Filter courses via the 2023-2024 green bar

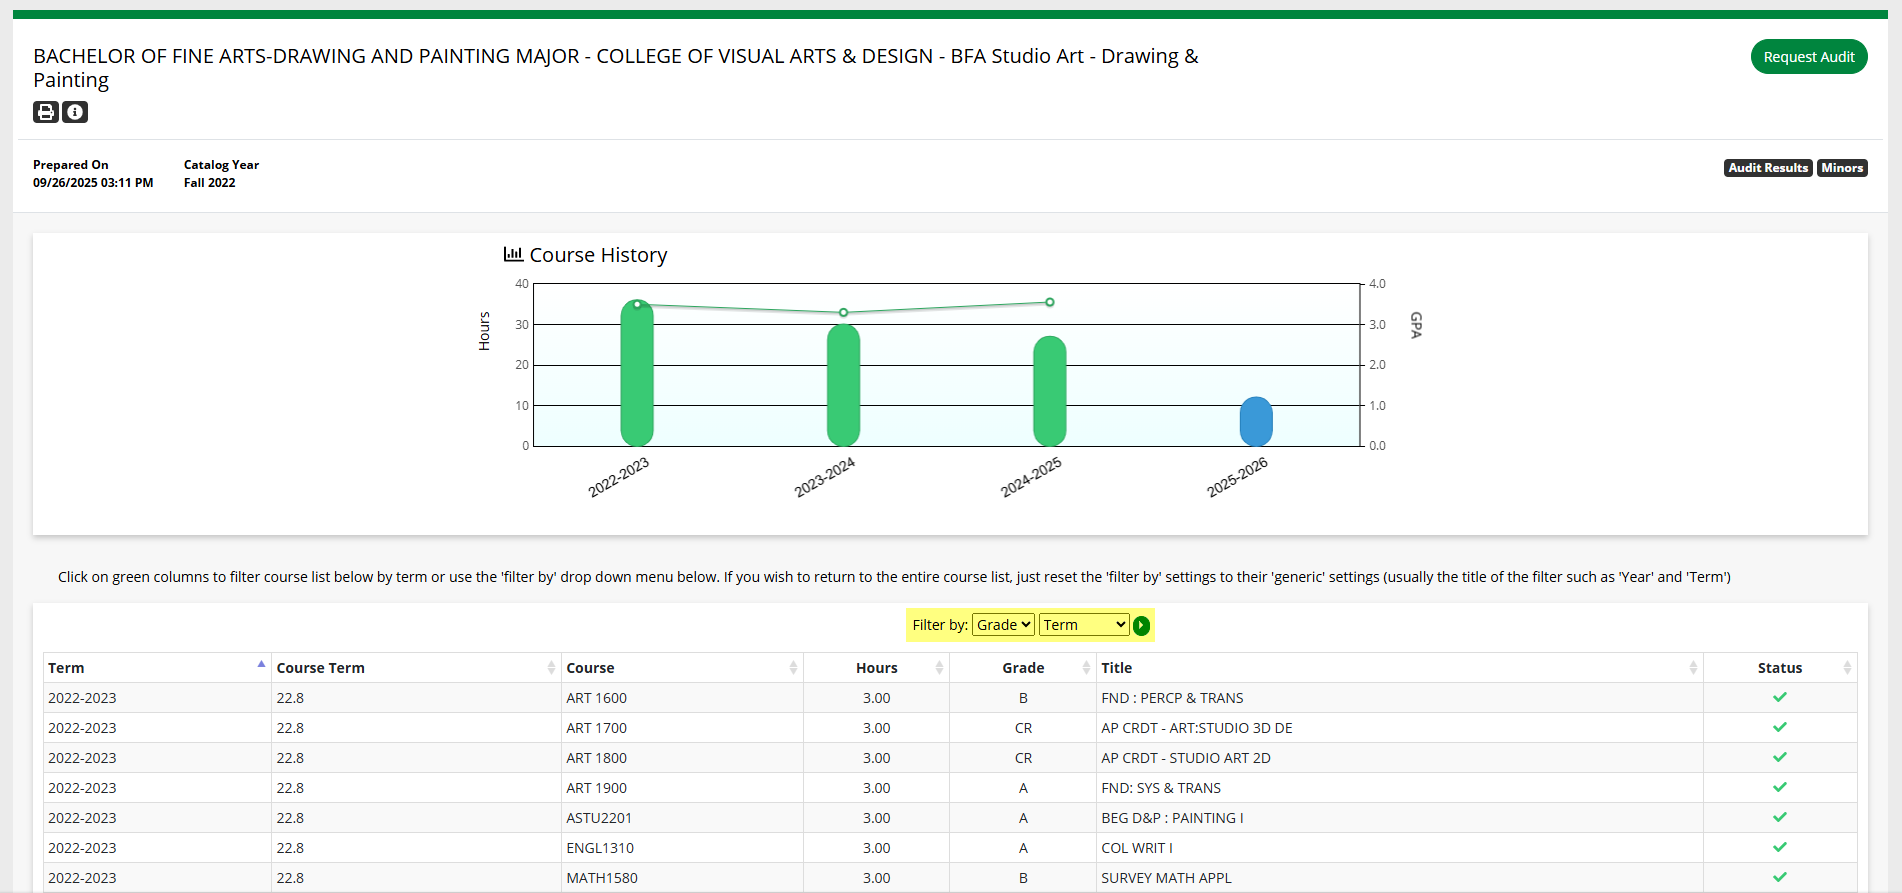(843, 385)
